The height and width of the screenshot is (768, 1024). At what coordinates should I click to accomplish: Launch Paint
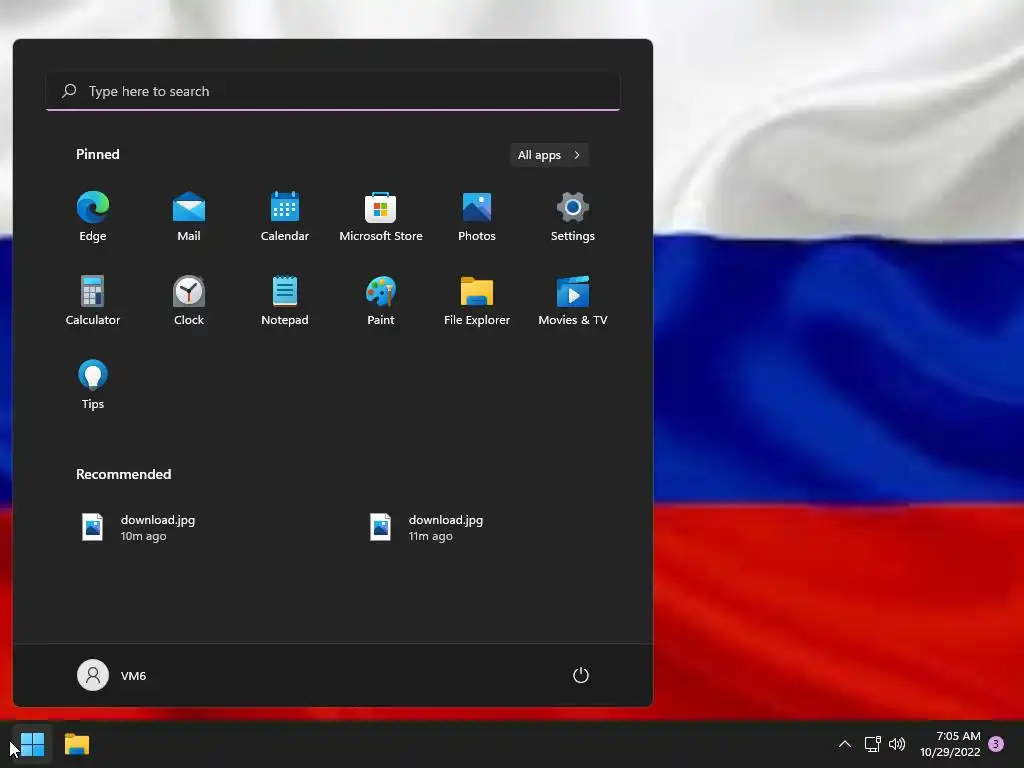pos(381,301)
